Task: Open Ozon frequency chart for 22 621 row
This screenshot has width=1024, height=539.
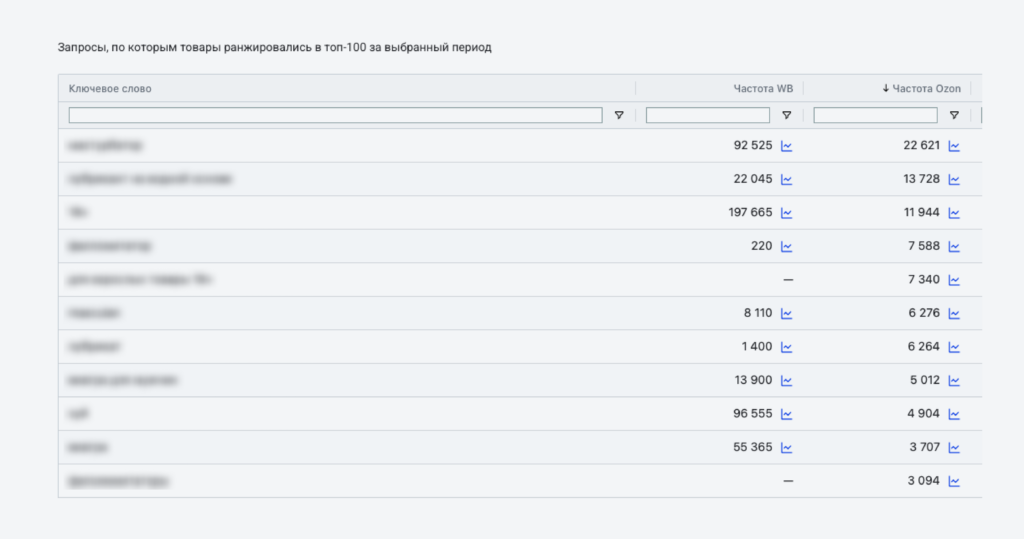Action: (x=954, y=146)
